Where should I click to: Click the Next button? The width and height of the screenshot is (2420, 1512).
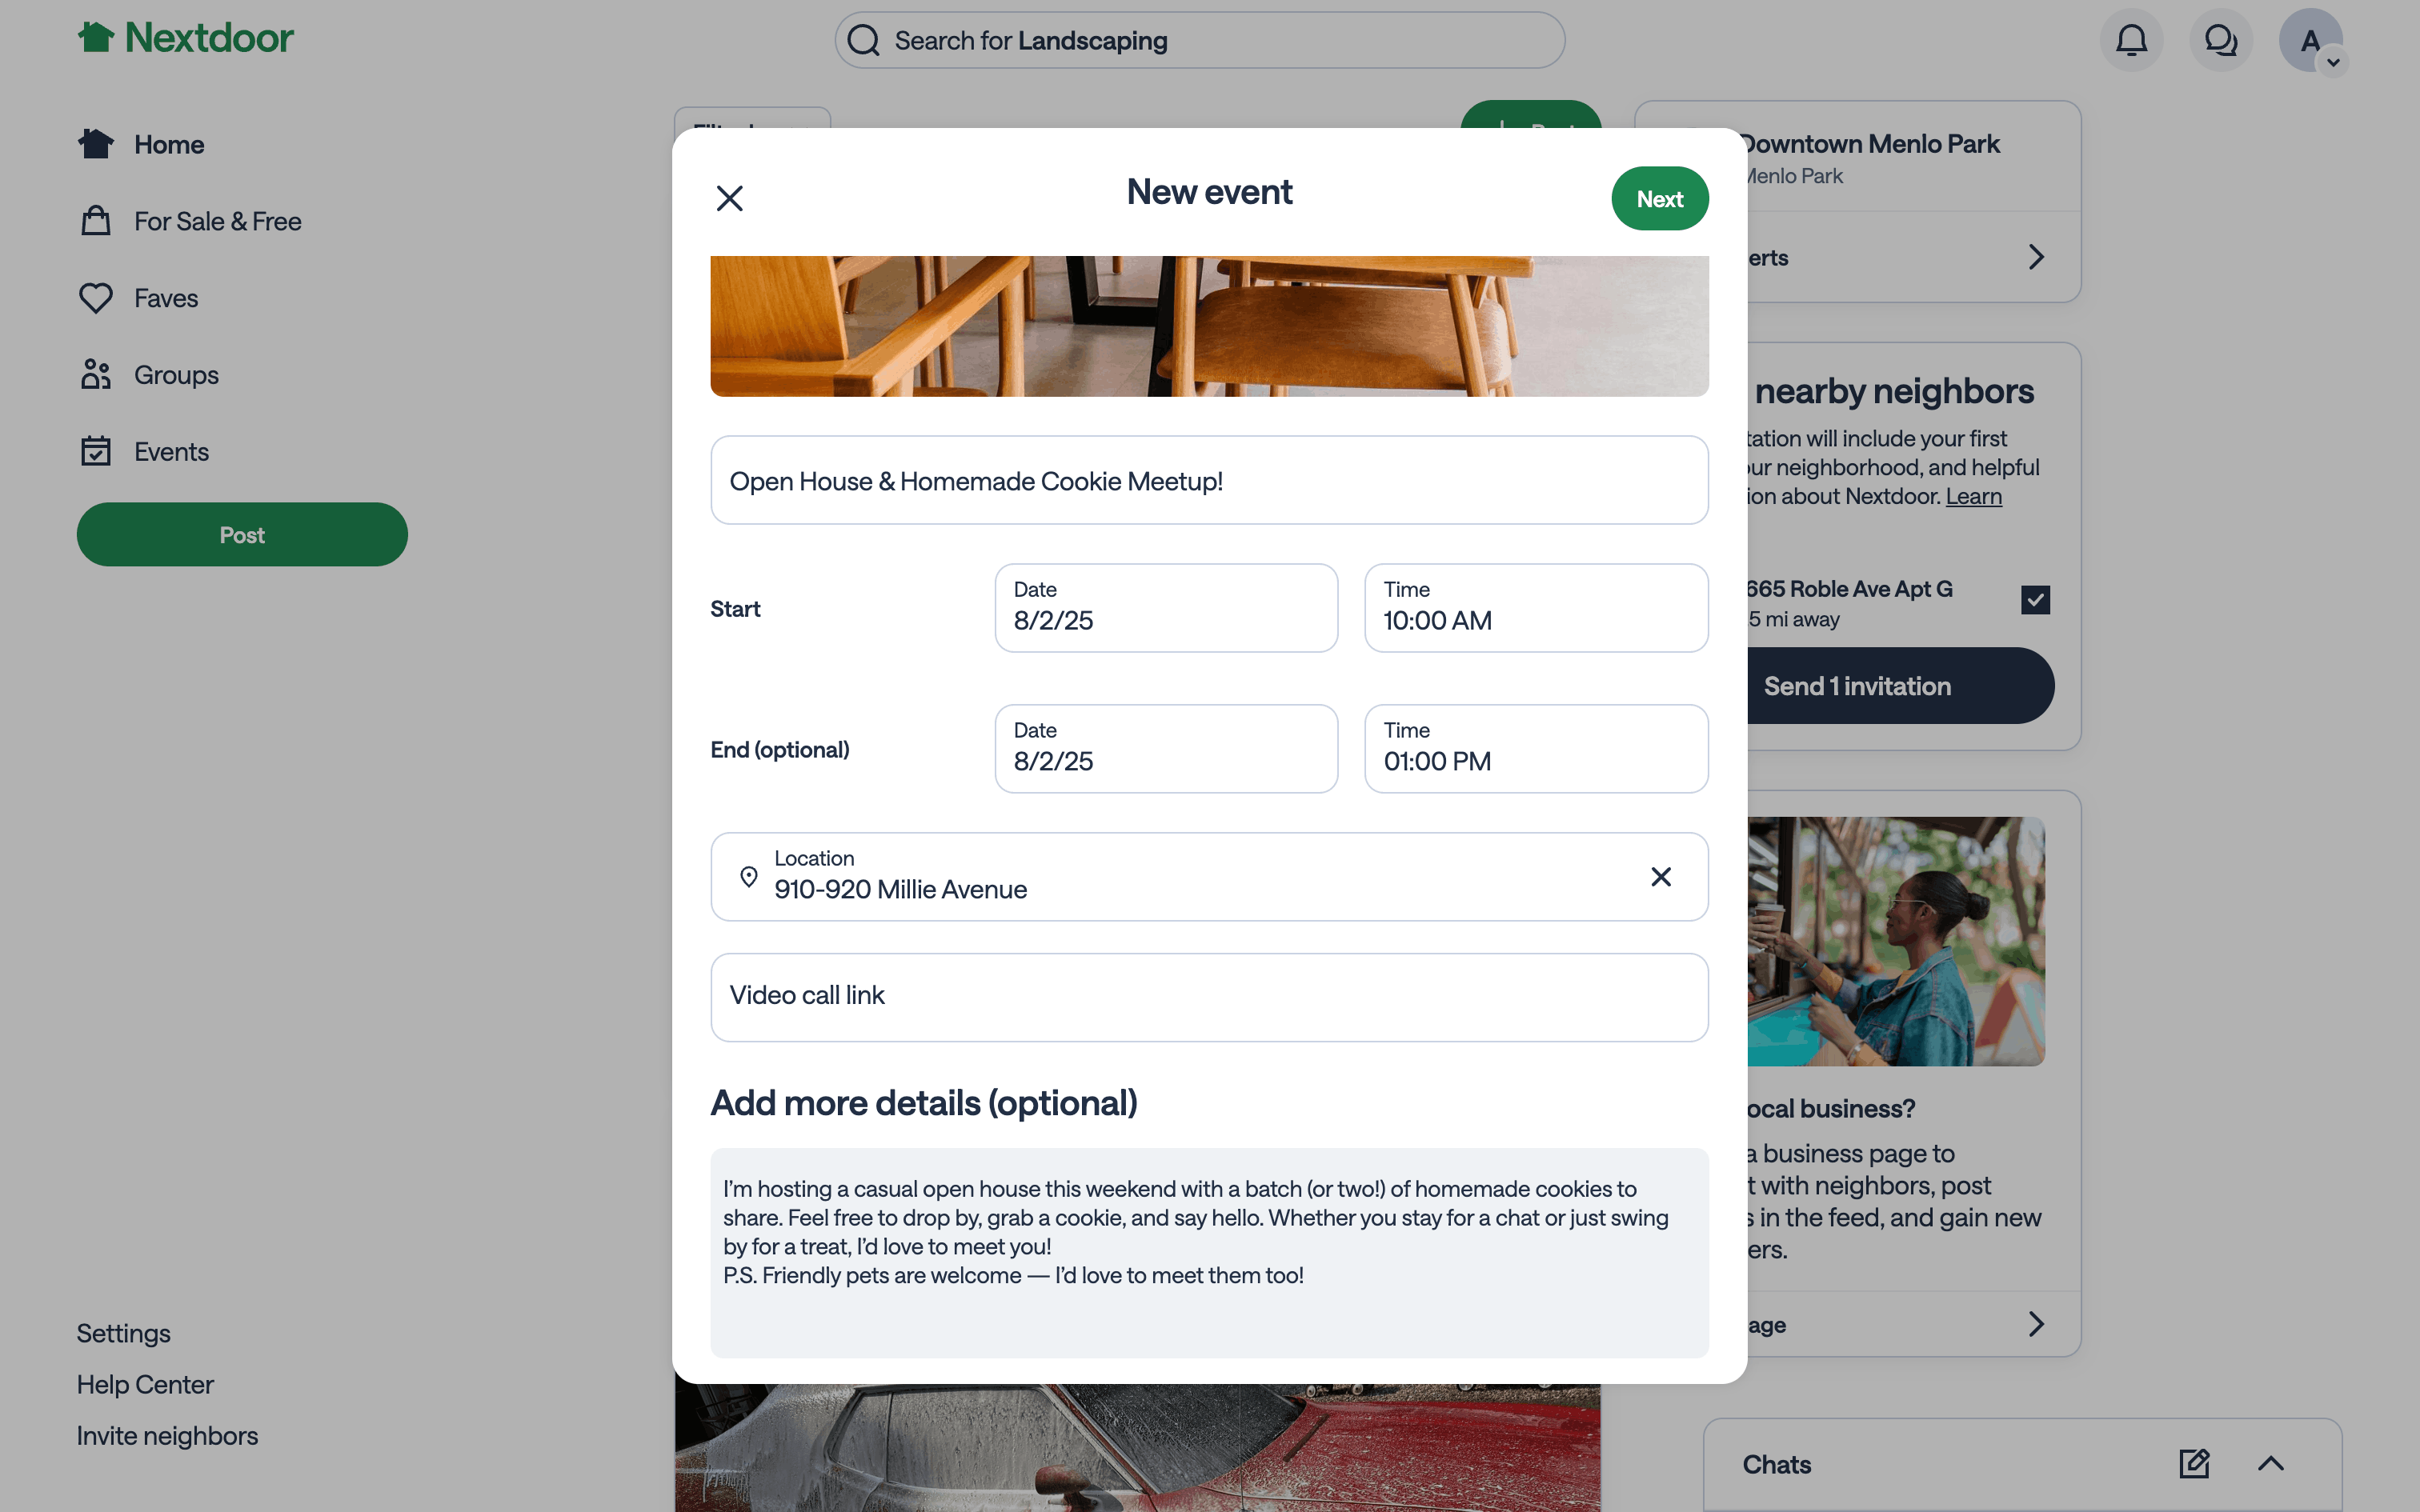tap(1659, 199)
